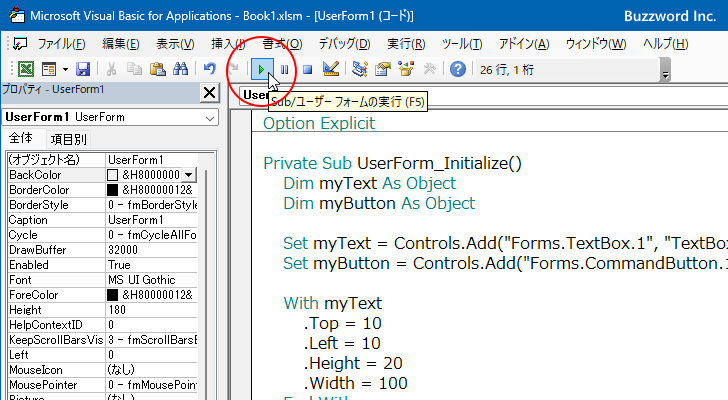Run Sub/UserForm with the green play icon
The height and width of the screenshot is (400, 728).
pyautogui.click(x=261, y=70)
